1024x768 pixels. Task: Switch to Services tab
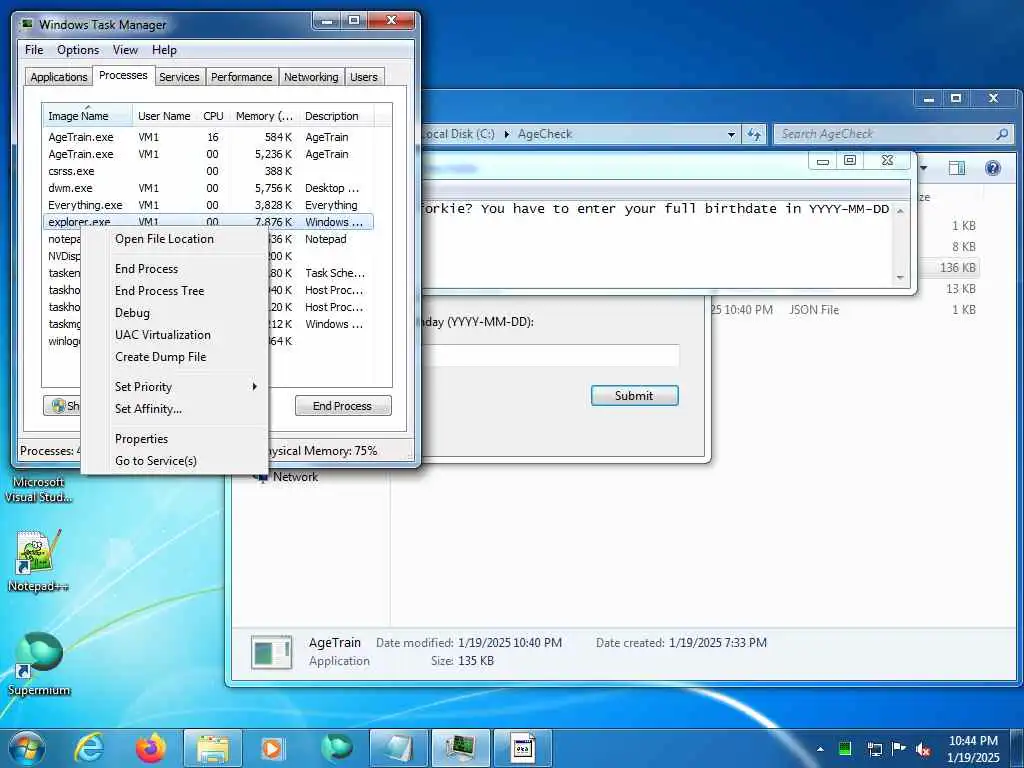[179, 77]
